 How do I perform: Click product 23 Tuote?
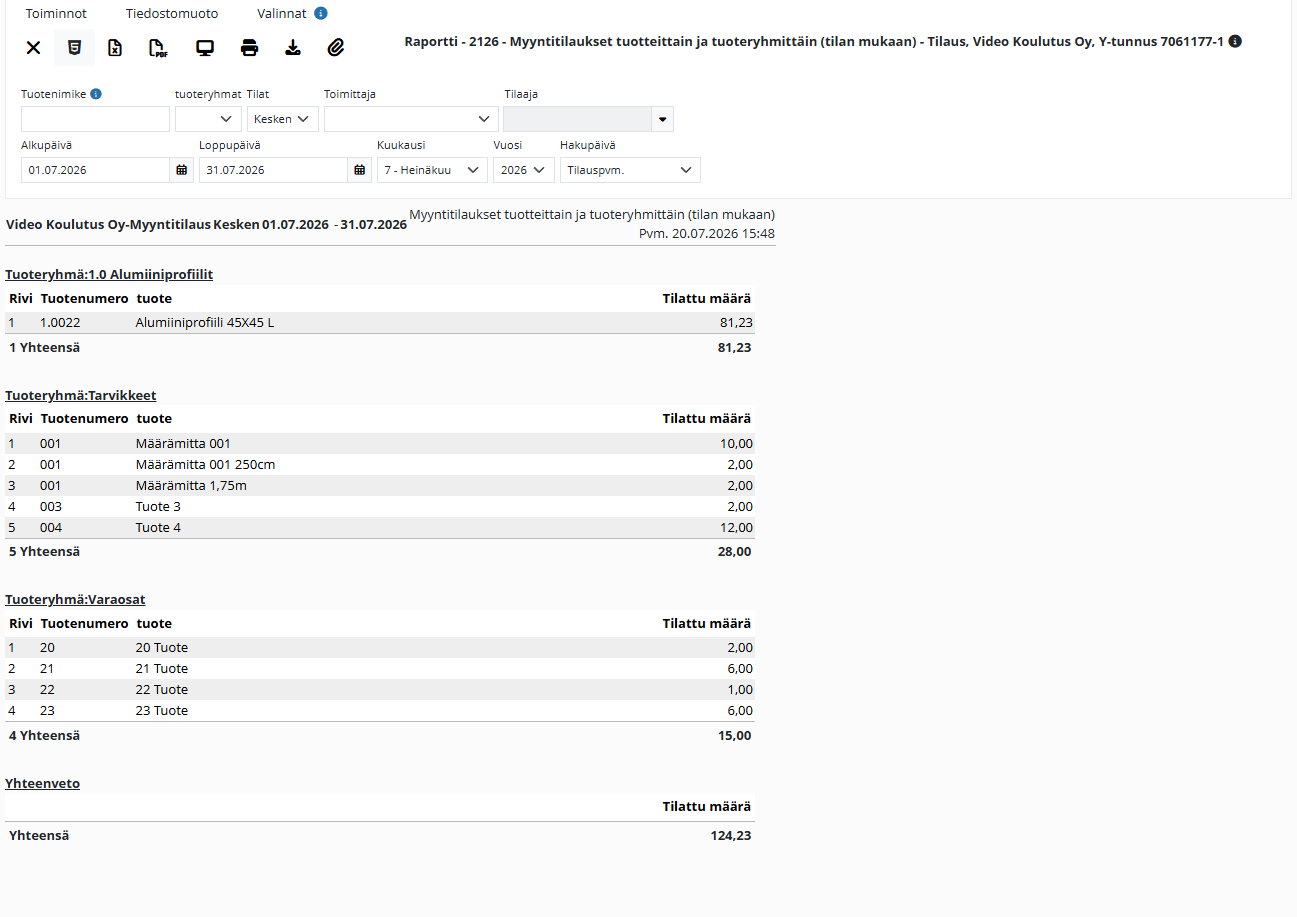tap(162, 710)
